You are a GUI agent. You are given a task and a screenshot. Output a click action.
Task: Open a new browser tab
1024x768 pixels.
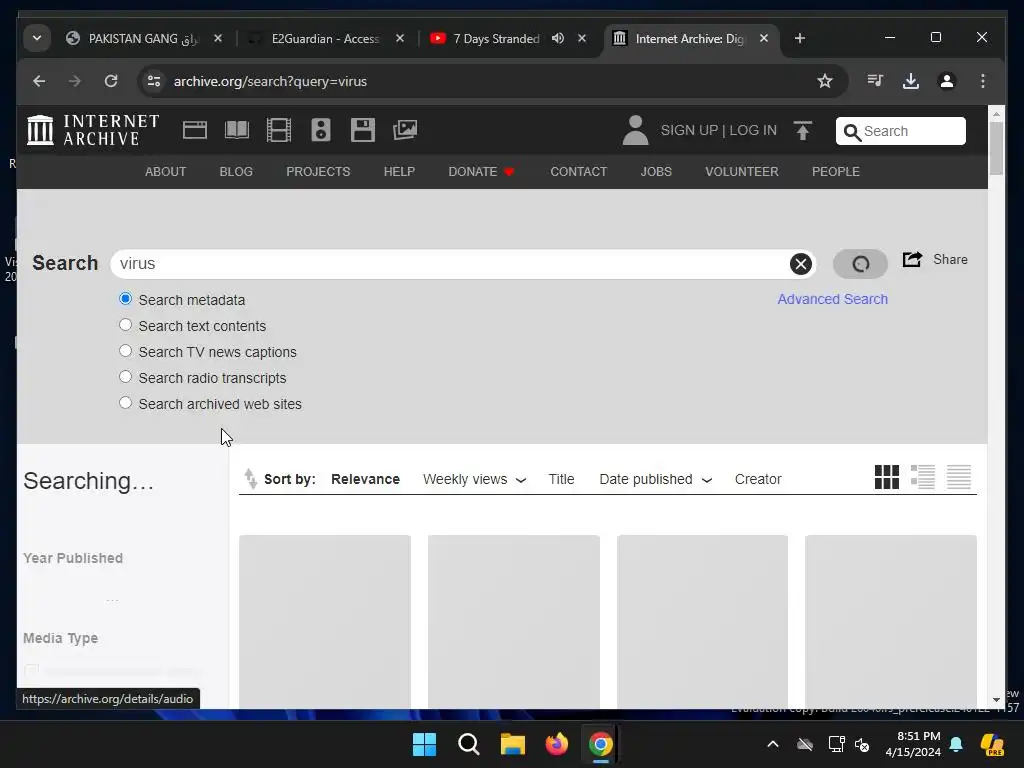pos(799,39)
